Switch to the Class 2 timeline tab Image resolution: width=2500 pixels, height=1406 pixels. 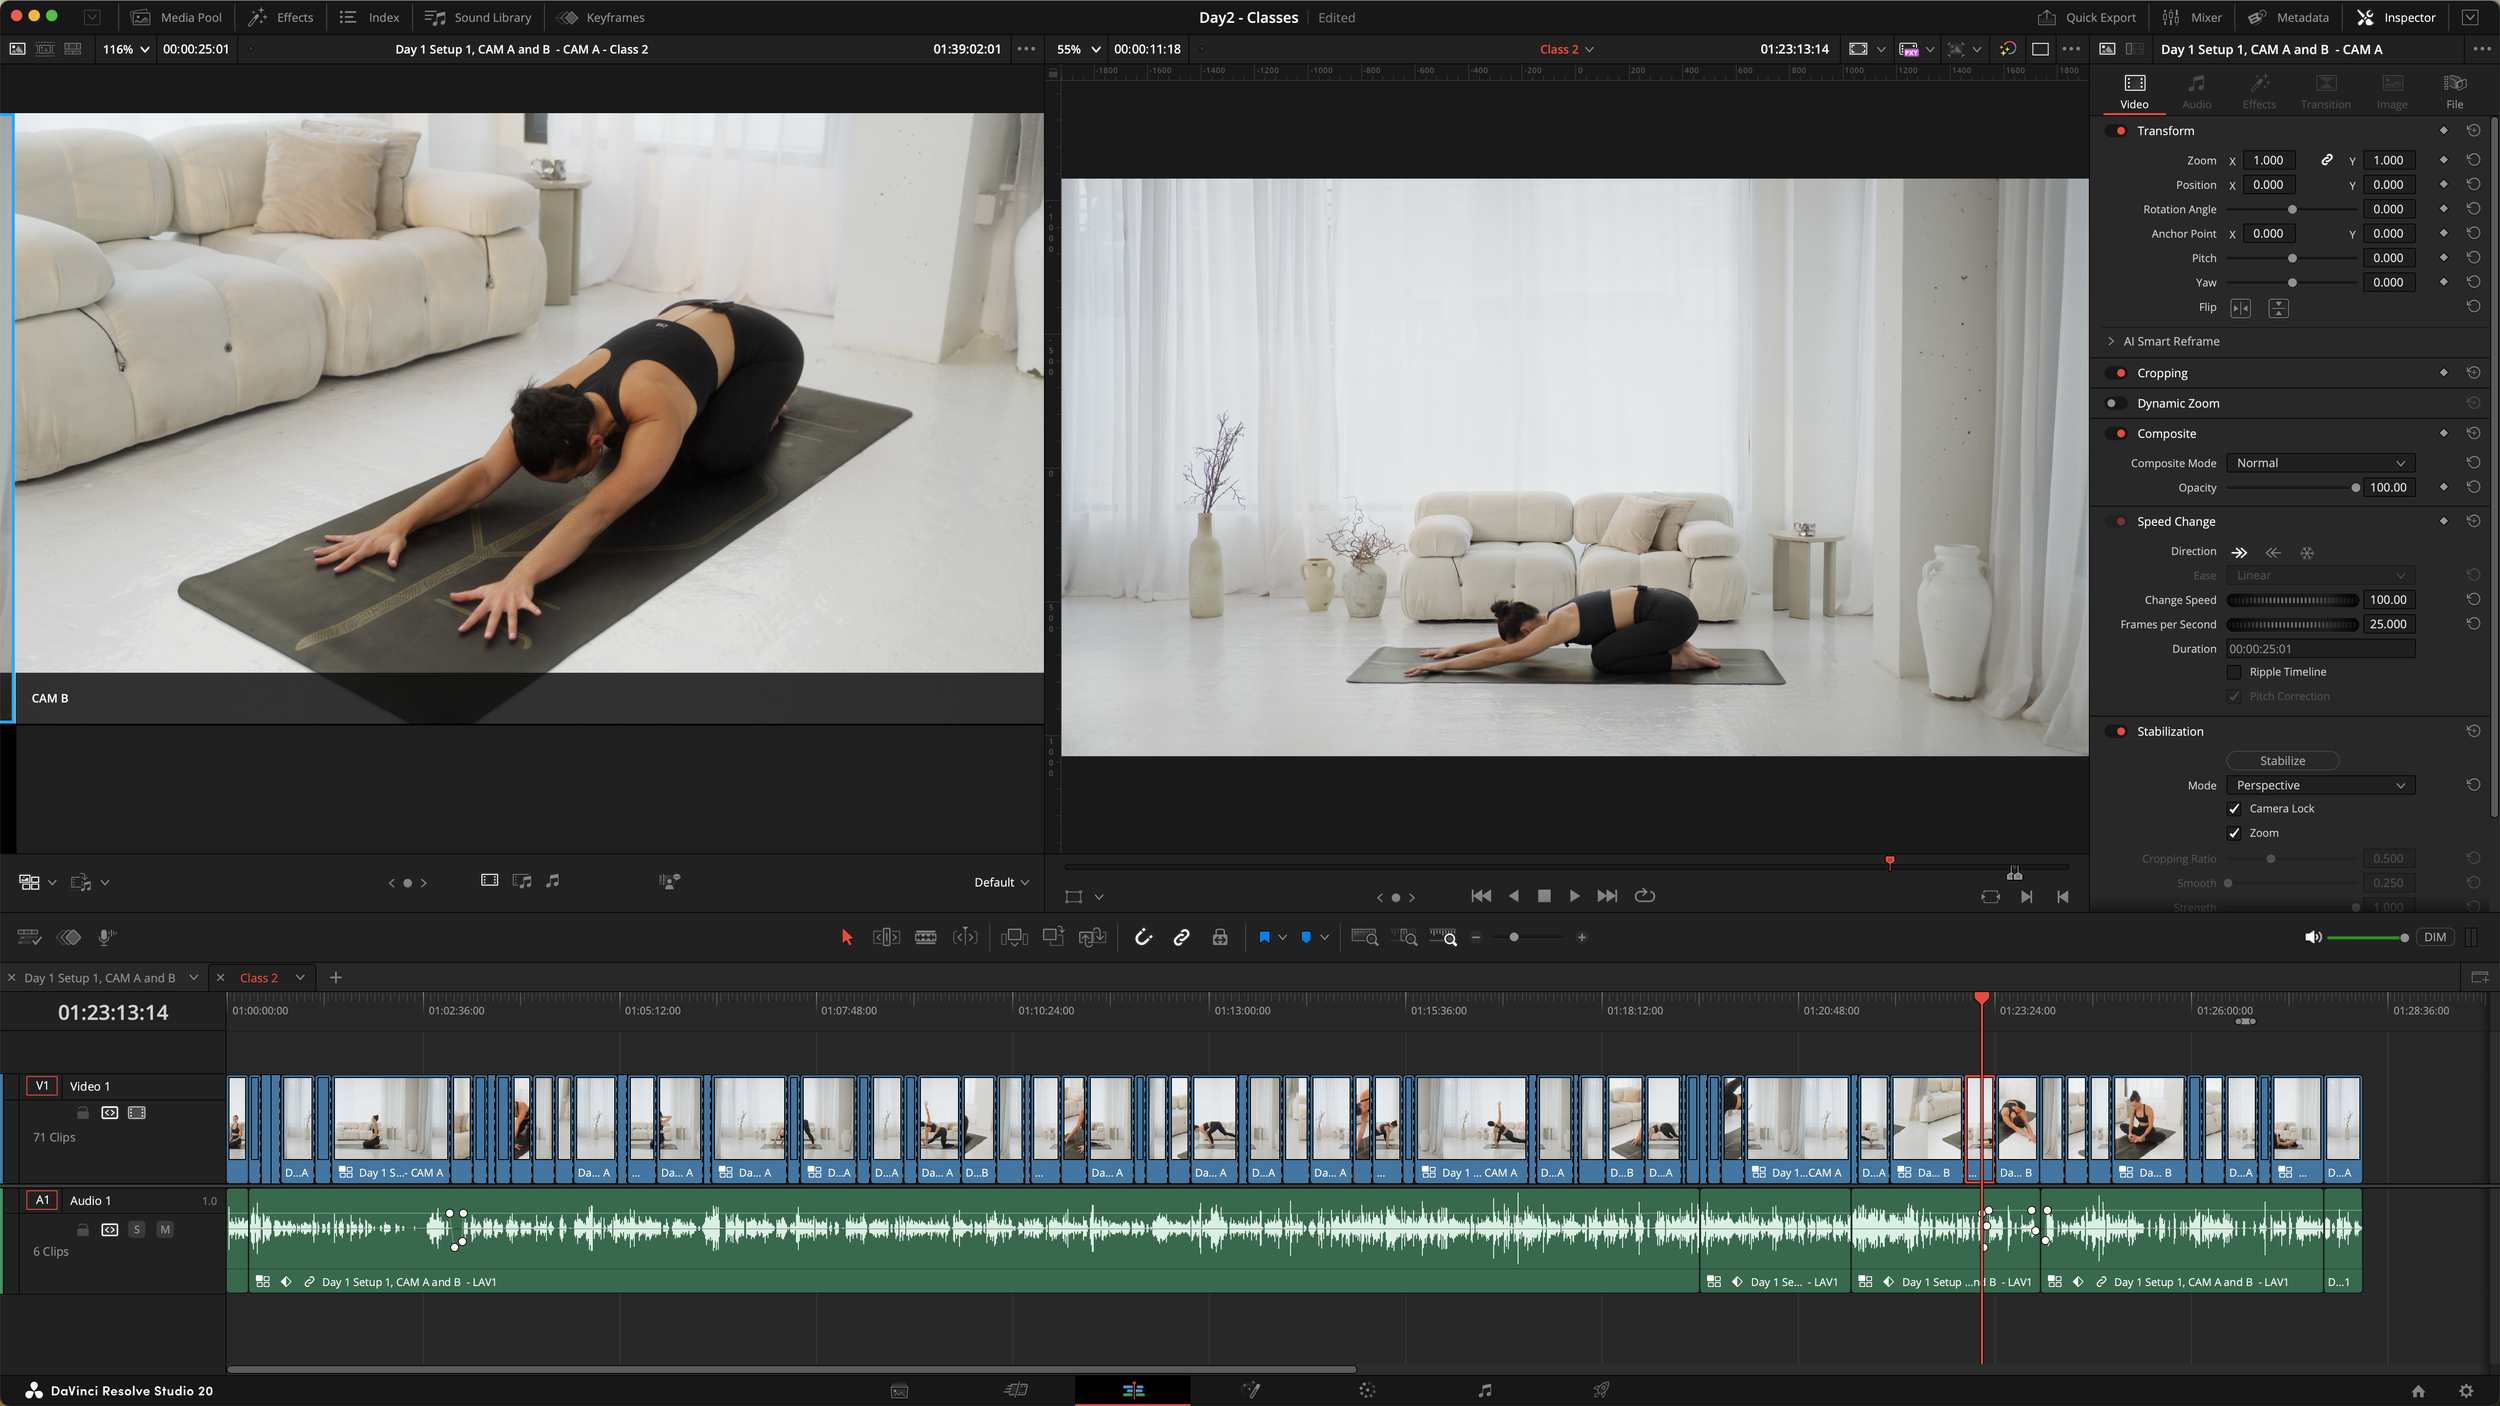point(259,978)
